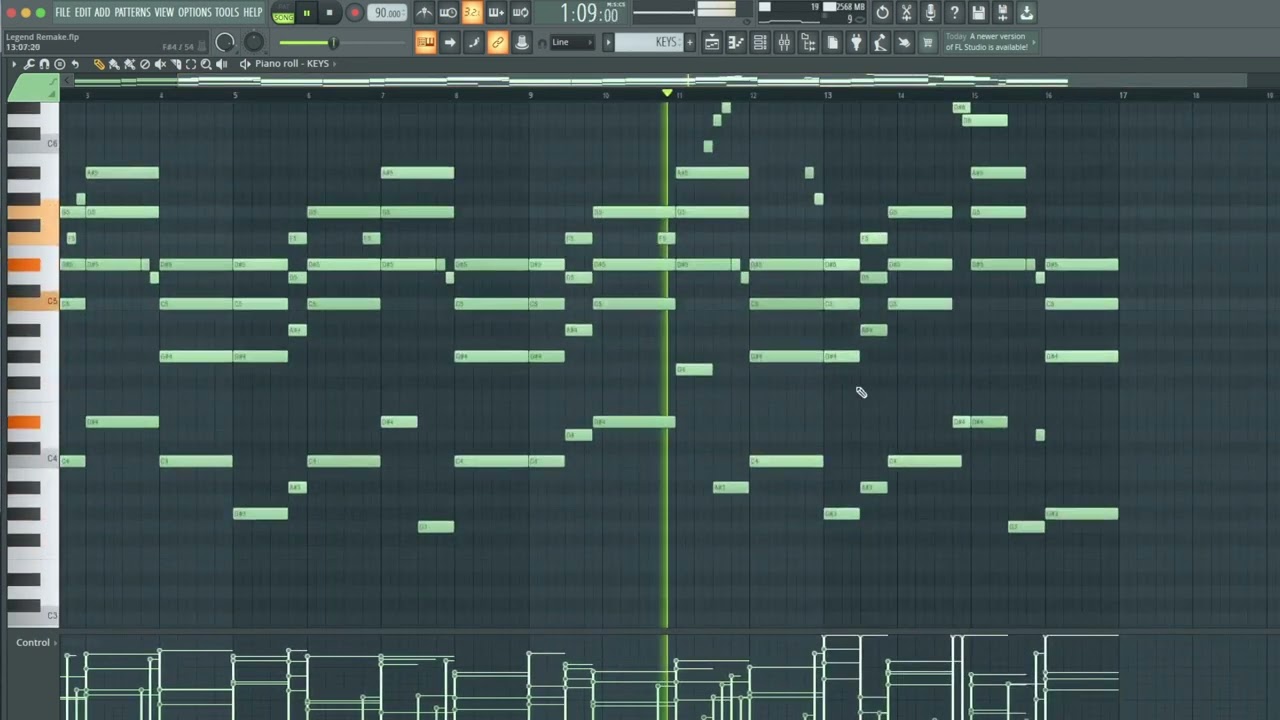
Task: Toggle typing keyboard to piano icon
Action: click(x=425, y=42)
